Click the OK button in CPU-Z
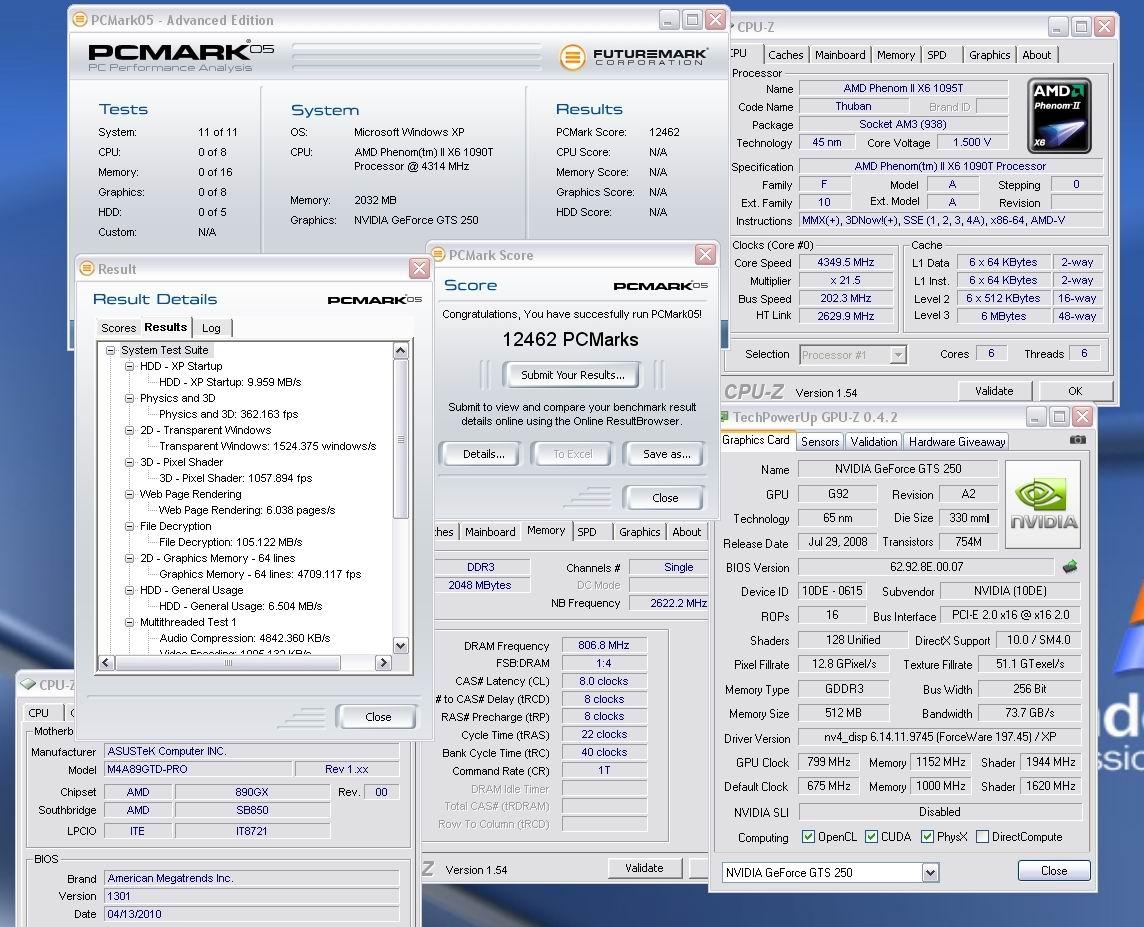The width and height of the screenshot is (1144, 927). (x=1075, y=391)
